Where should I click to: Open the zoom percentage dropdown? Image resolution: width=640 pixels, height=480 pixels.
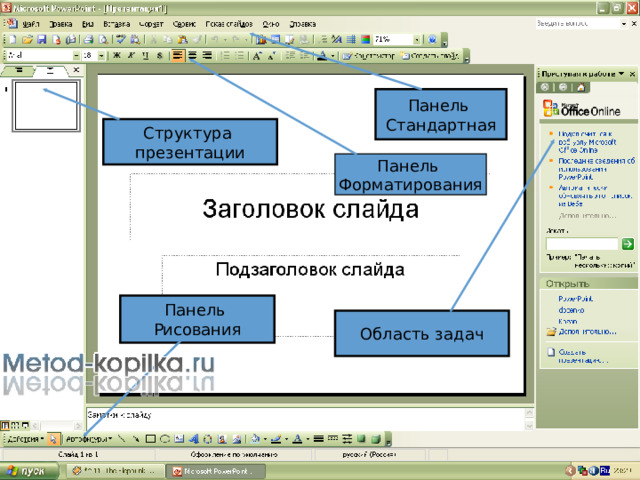[x=417, y=40]
